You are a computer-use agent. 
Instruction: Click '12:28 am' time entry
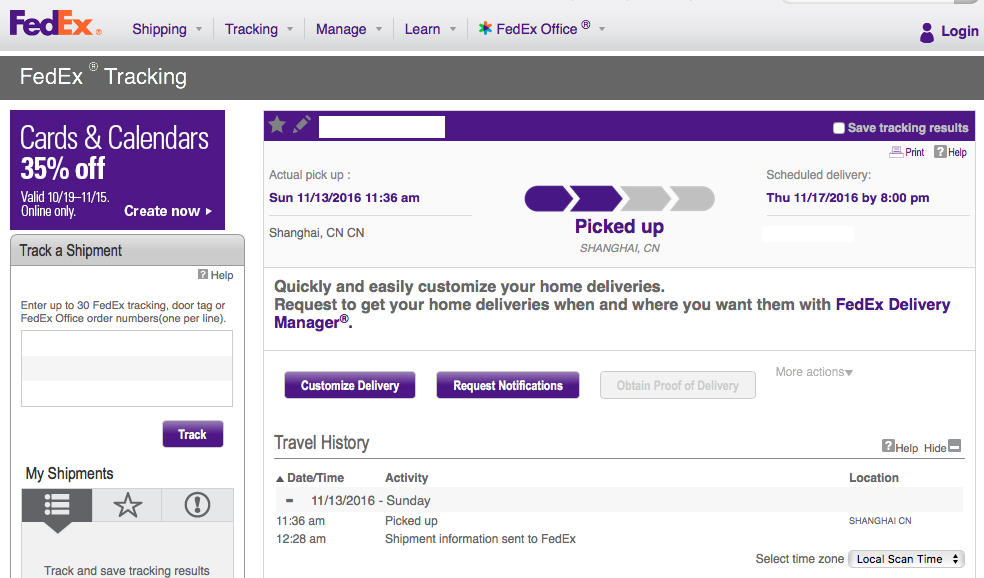pyautogui.click(x=301, y=539)
